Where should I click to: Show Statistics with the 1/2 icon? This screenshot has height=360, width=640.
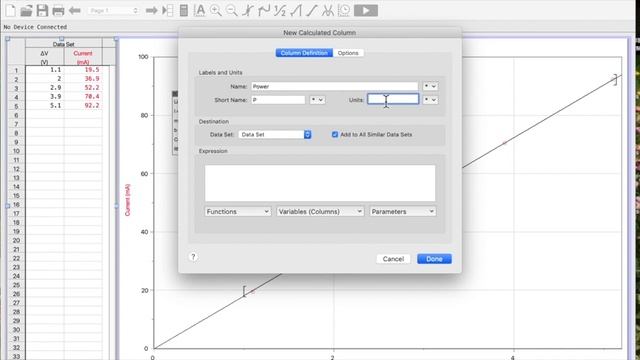pyautogui.click(x=280, y=10)
